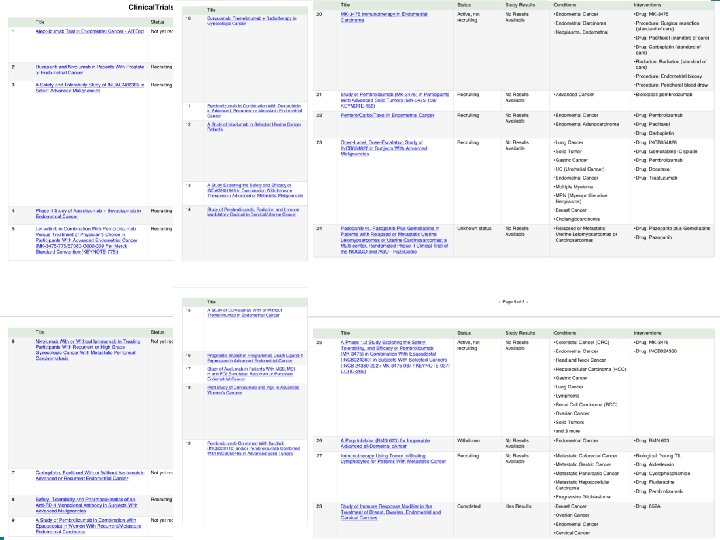Open trial 7 Carboplatin, Paclitaxel With or Without link
The height and width of the screenshot is (540, 720).
(x=90, y=475)
